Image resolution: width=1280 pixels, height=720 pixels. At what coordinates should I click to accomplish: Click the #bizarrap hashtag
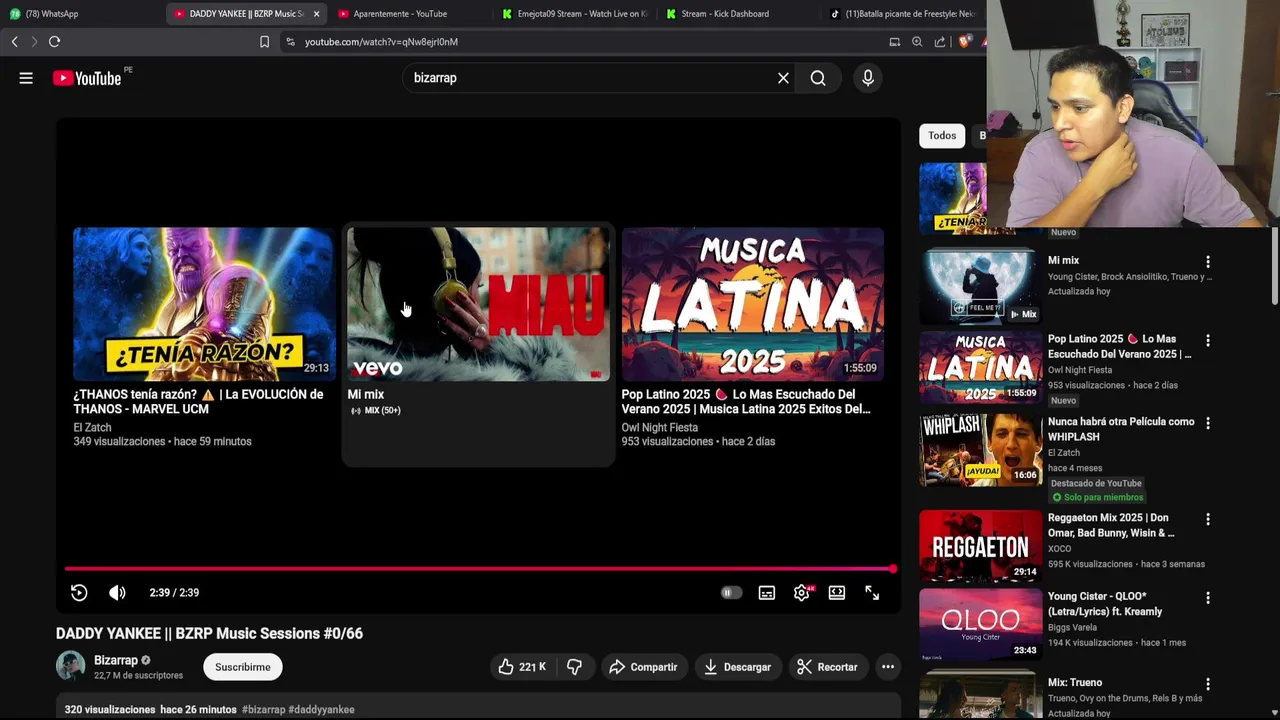tap(263, 710)
